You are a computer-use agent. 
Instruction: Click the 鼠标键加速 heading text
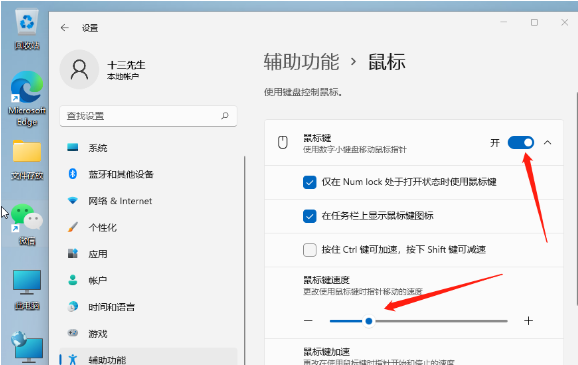click(x=327, y=351)
